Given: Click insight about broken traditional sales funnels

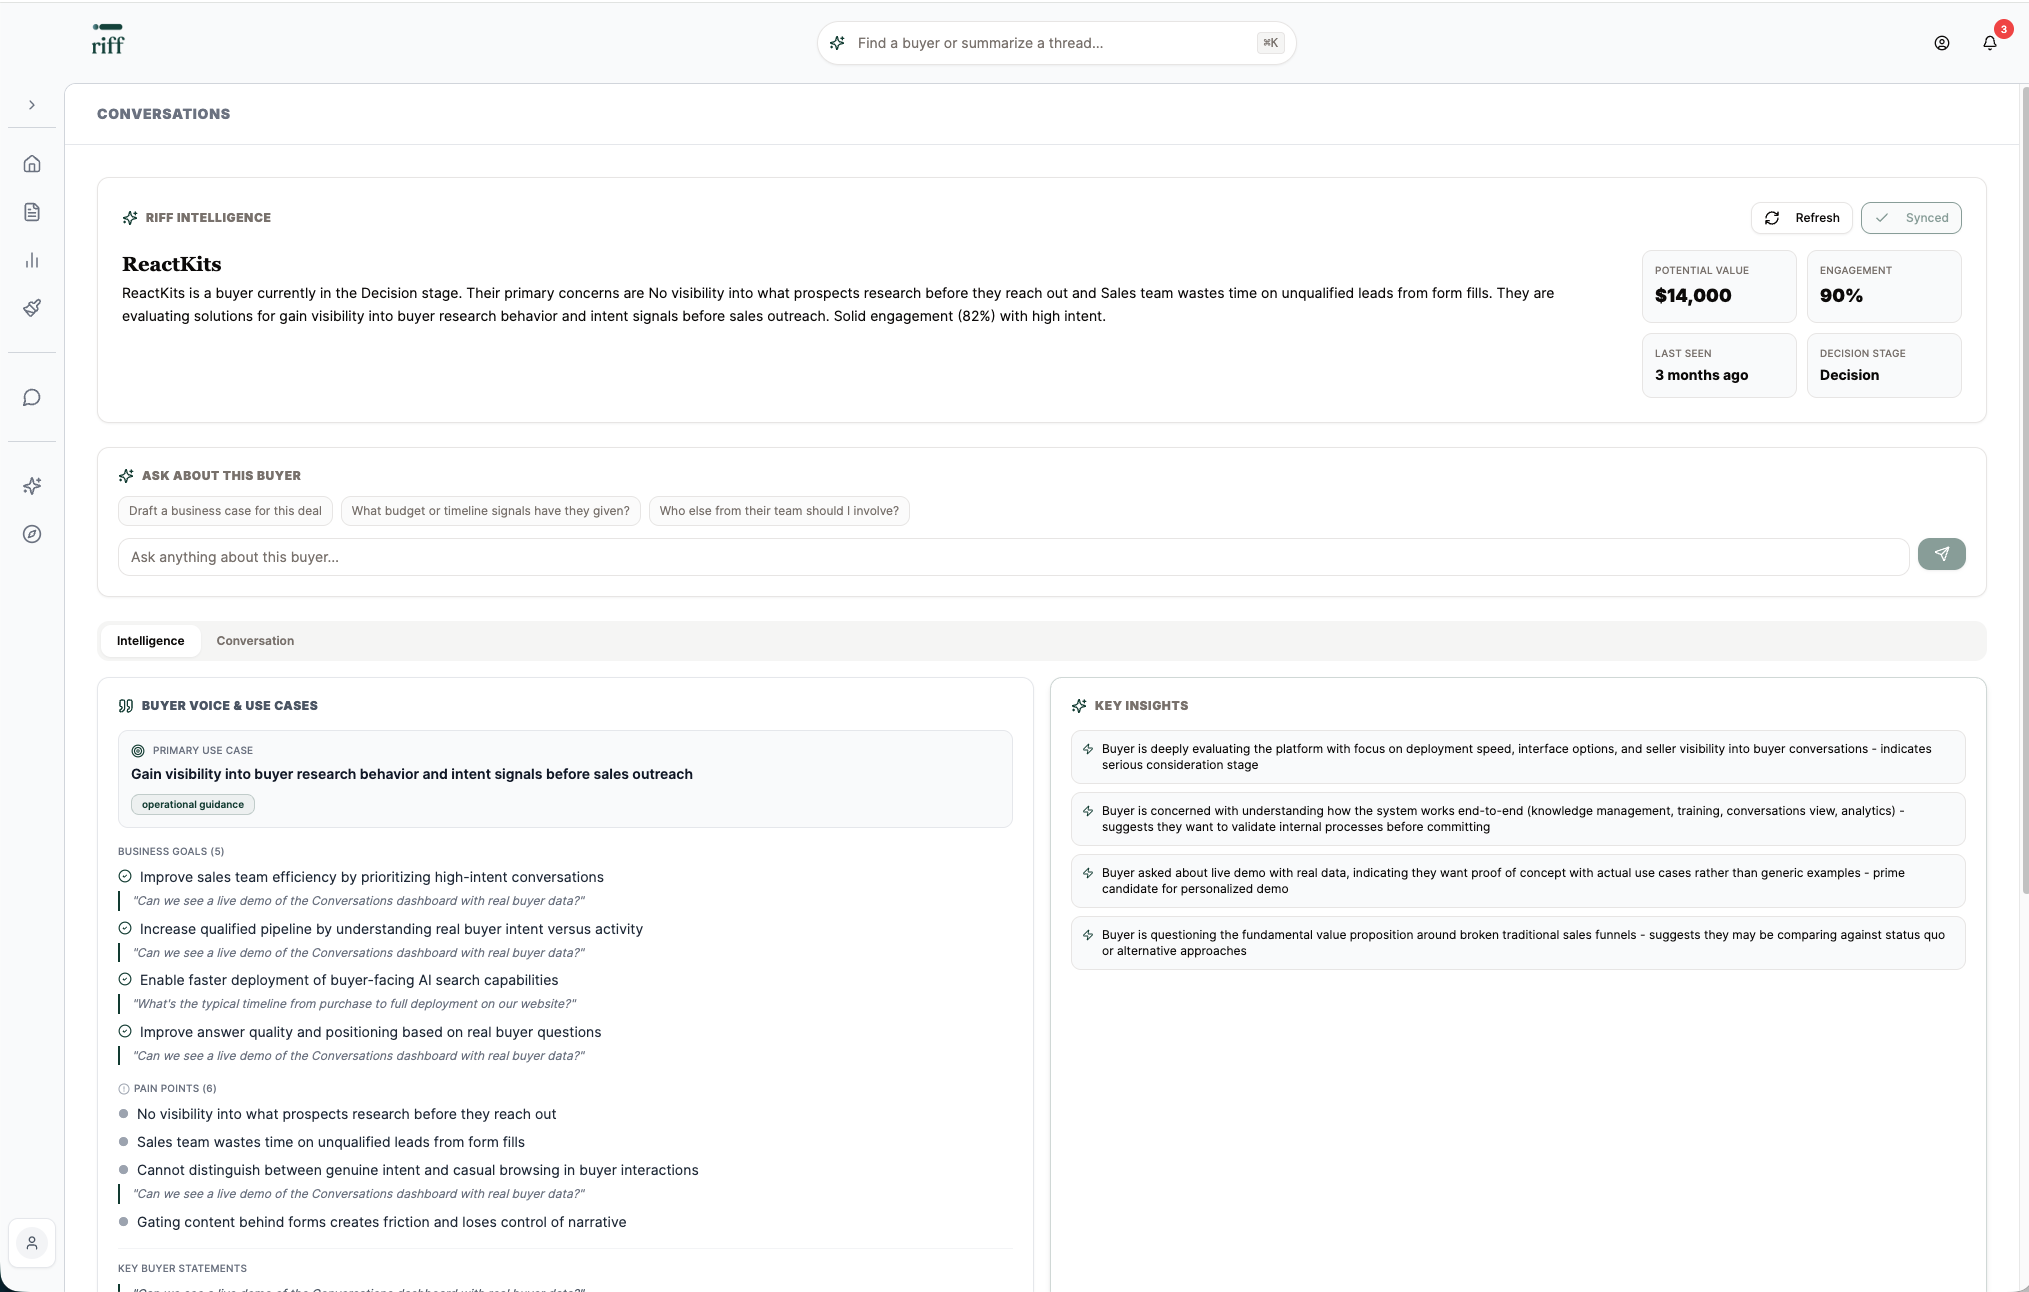Looking at the screenshot, I should (x=1518, y=943).
